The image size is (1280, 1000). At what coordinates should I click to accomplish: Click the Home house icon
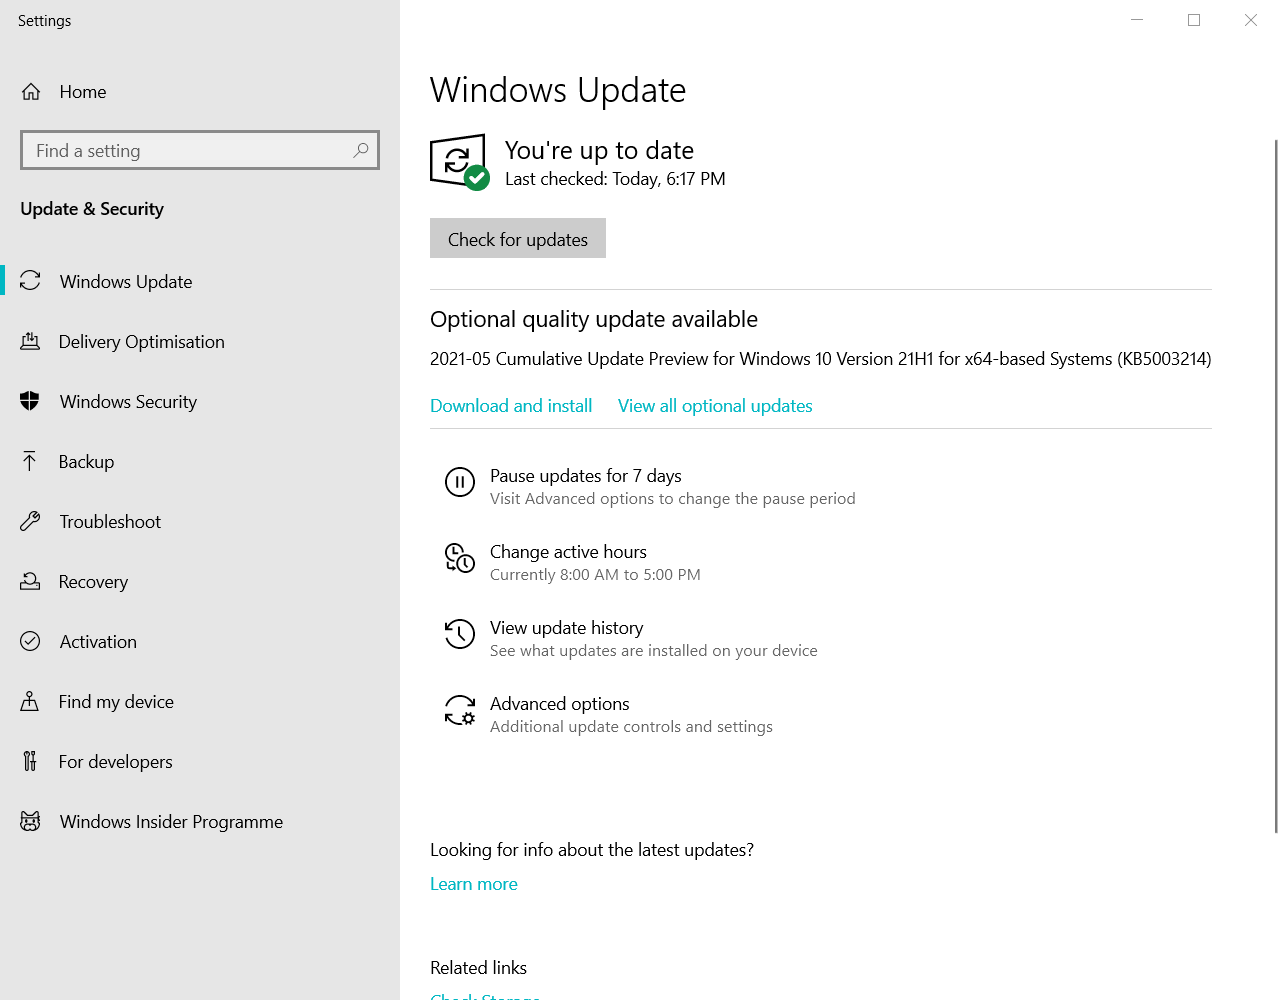[31, 92]
